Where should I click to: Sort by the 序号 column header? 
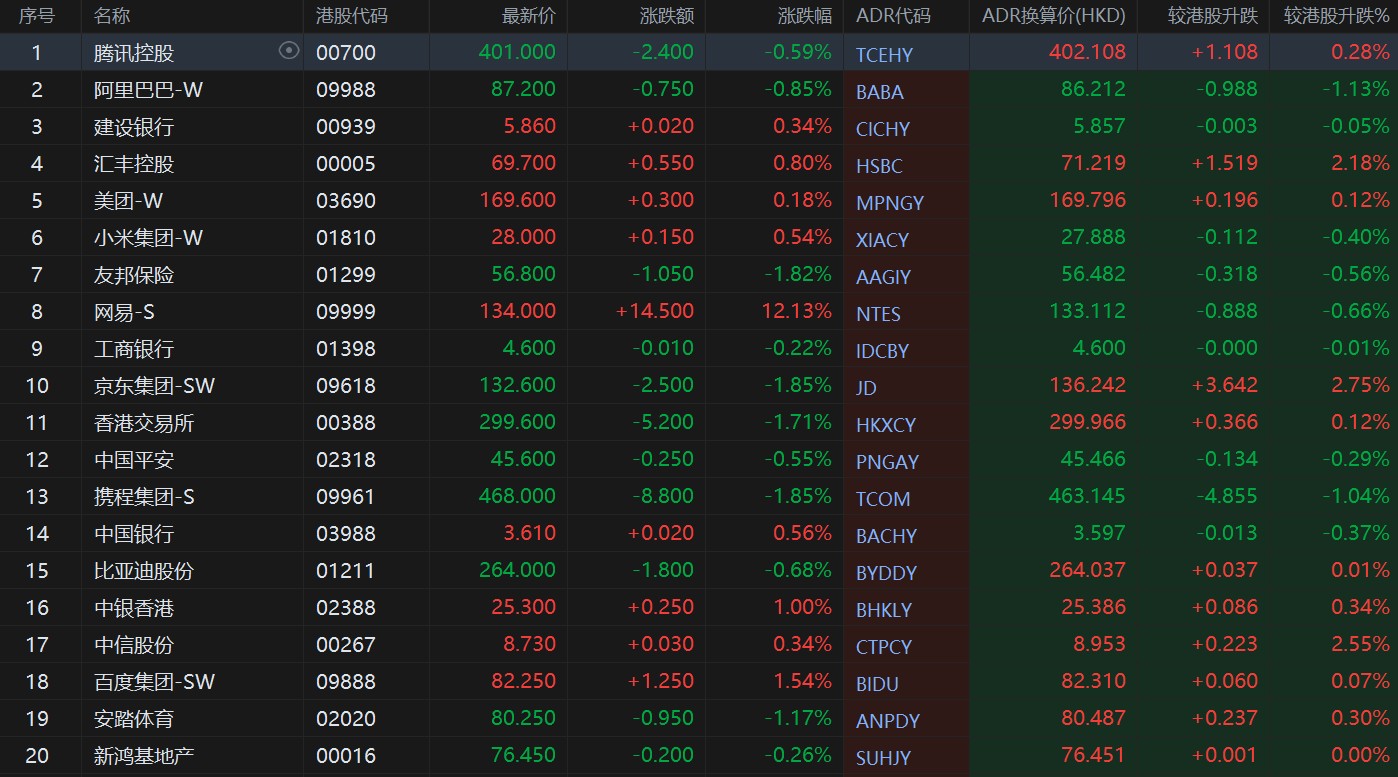click(36, 15)
